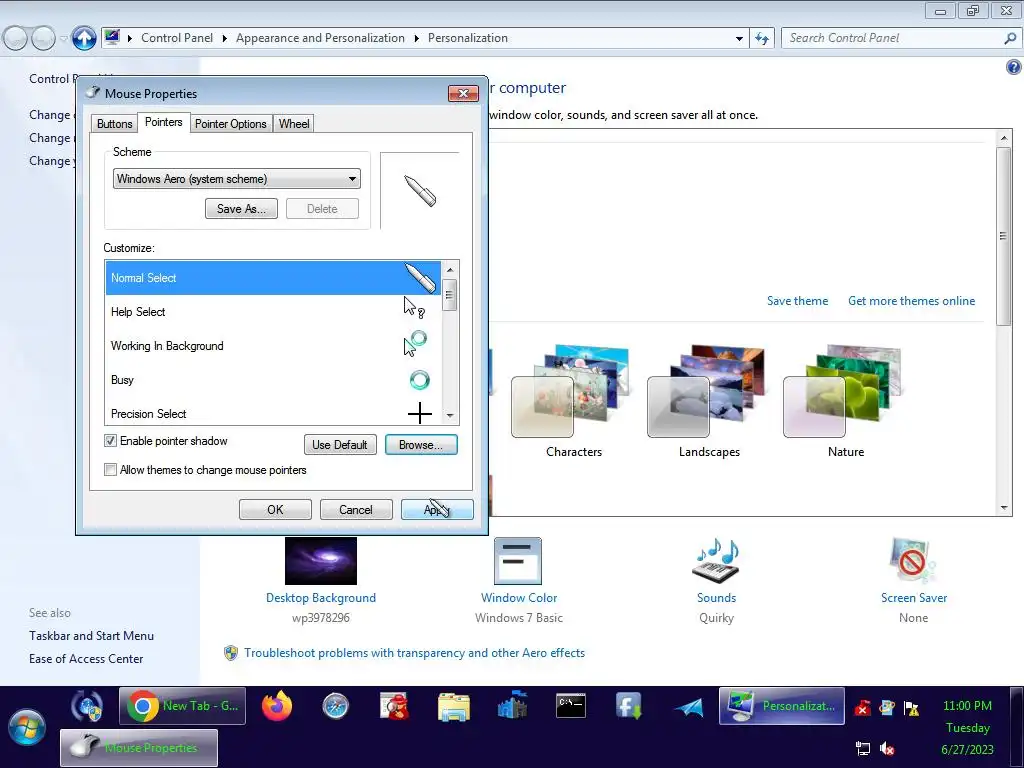Screen dimensions: 1024x768
Task: Open Desktop Background galaxy icon
Action: [x=321, y=560]
